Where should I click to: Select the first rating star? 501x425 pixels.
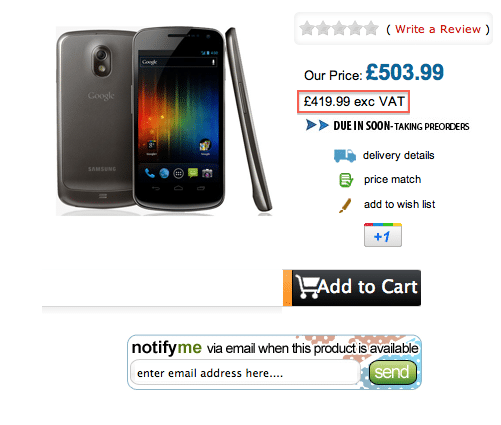307,29
